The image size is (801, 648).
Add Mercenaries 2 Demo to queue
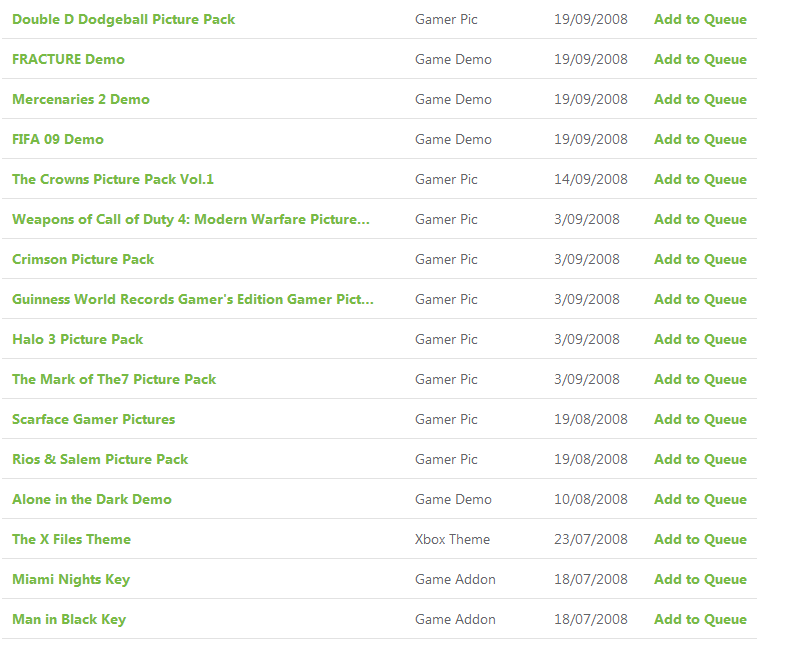pos(700,99)
